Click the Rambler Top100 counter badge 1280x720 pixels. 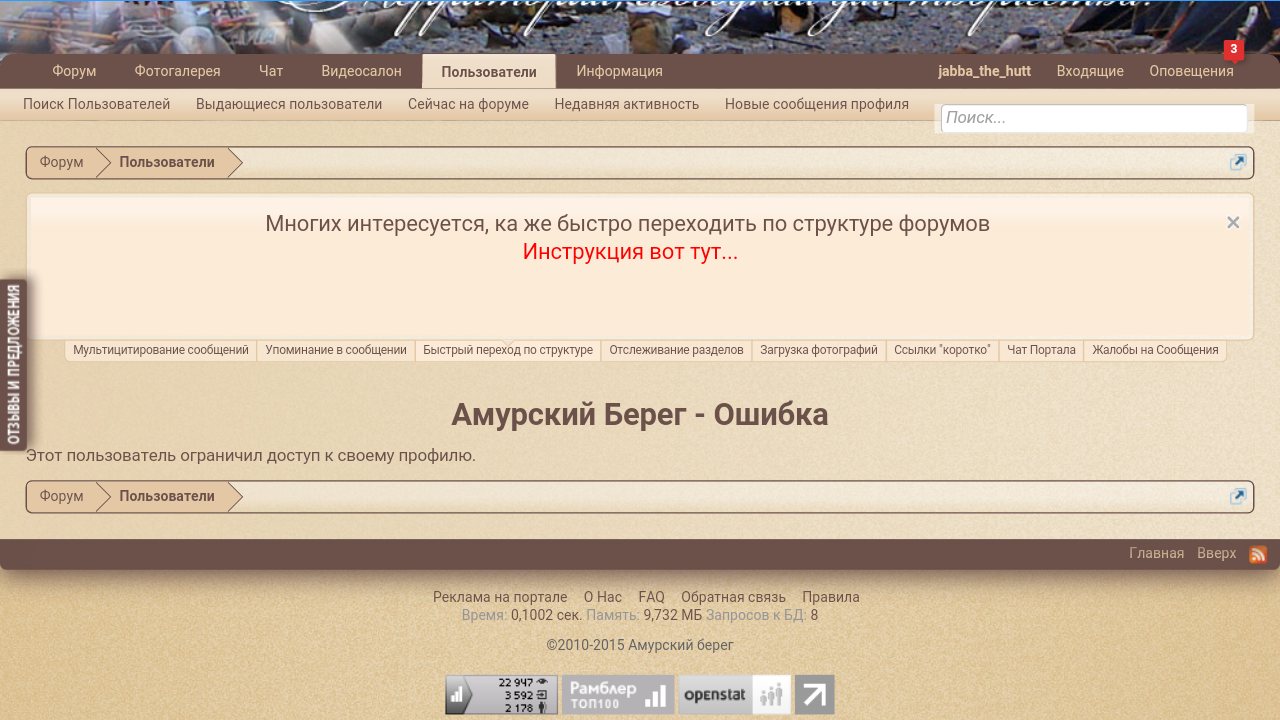(618, 695)
